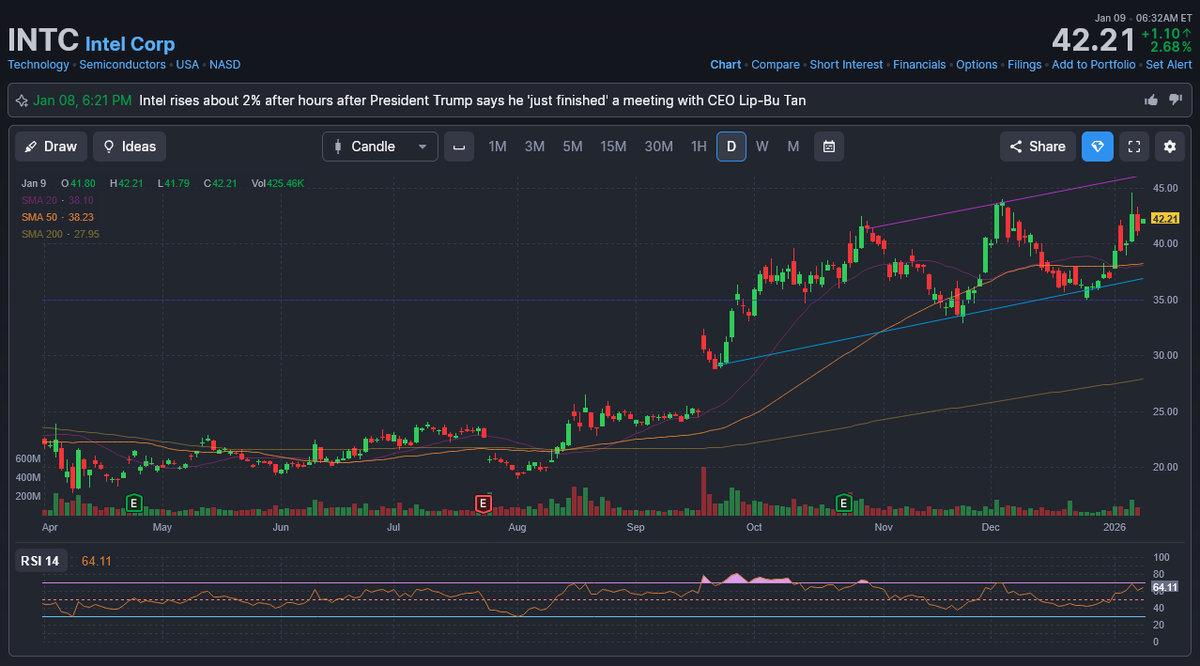Click the 64.11 RSI value tag
Image resolution: width=1200 pixels, height=666 pixels.
tap(1165, 587)
